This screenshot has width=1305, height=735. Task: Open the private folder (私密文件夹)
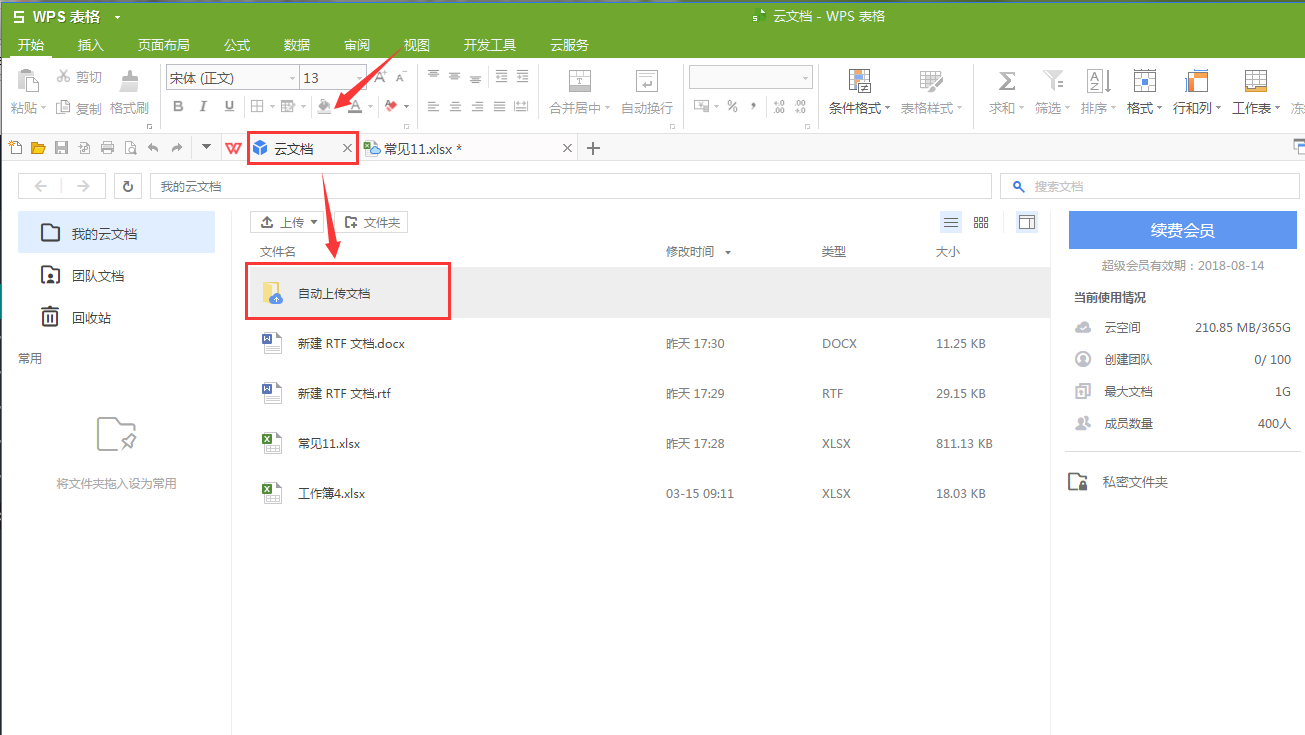point(1134,482)
